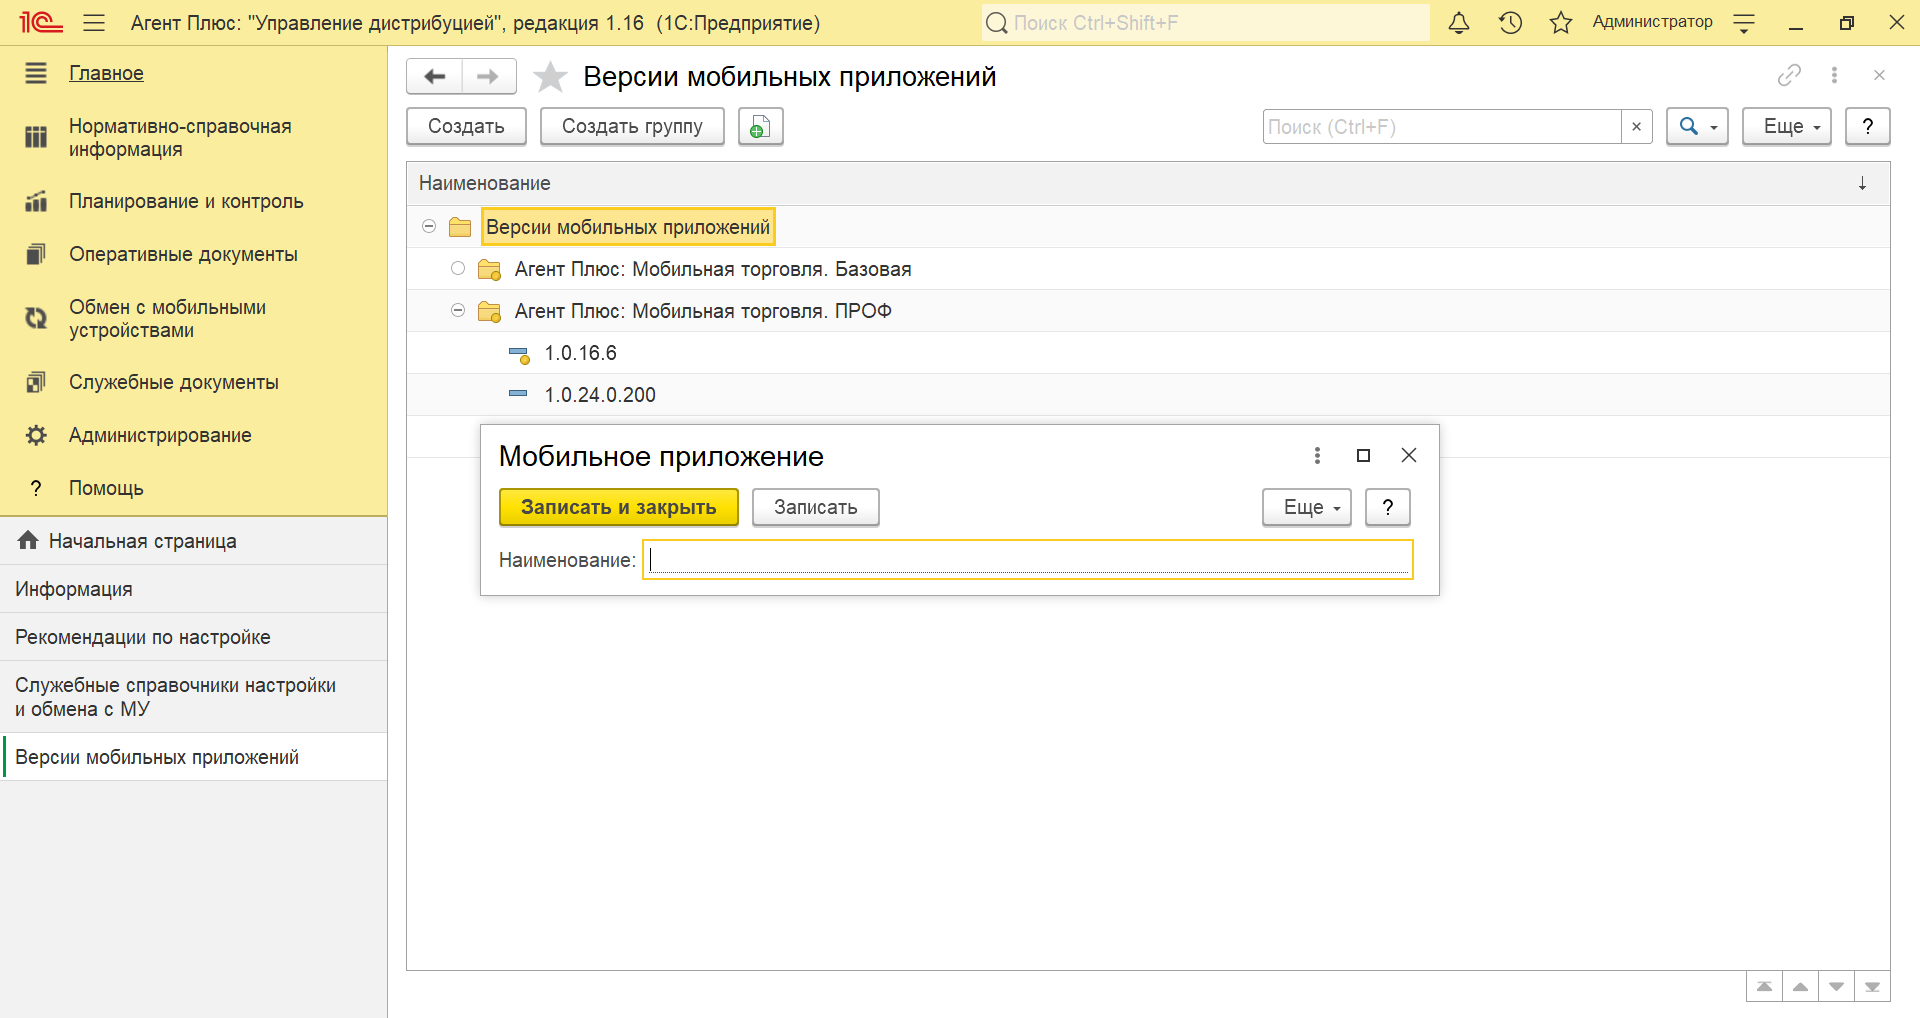Click the notifications bell icon

1459,22
